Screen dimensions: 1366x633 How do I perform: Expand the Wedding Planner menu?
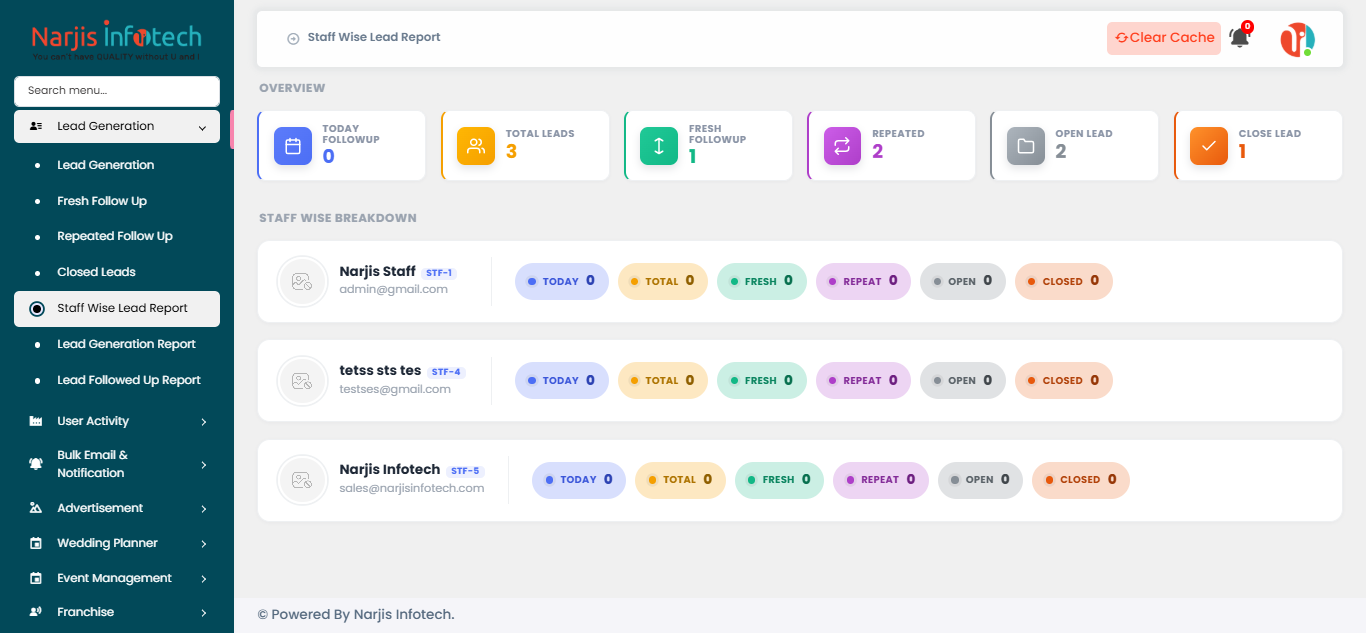pyautogui.click(x=203, y=544)
